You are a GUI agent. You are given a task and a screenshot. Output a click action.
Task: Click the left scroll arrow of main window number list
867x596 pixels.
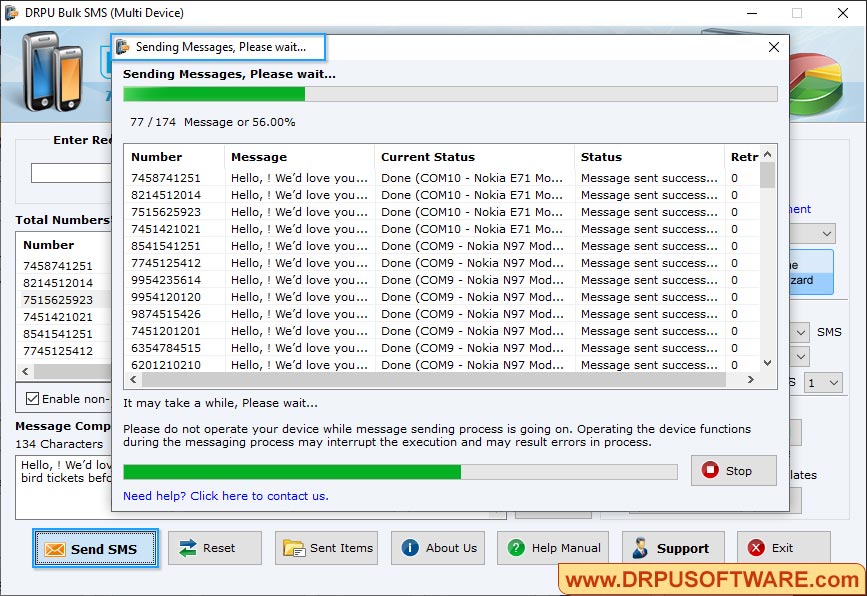click(25, 372)
